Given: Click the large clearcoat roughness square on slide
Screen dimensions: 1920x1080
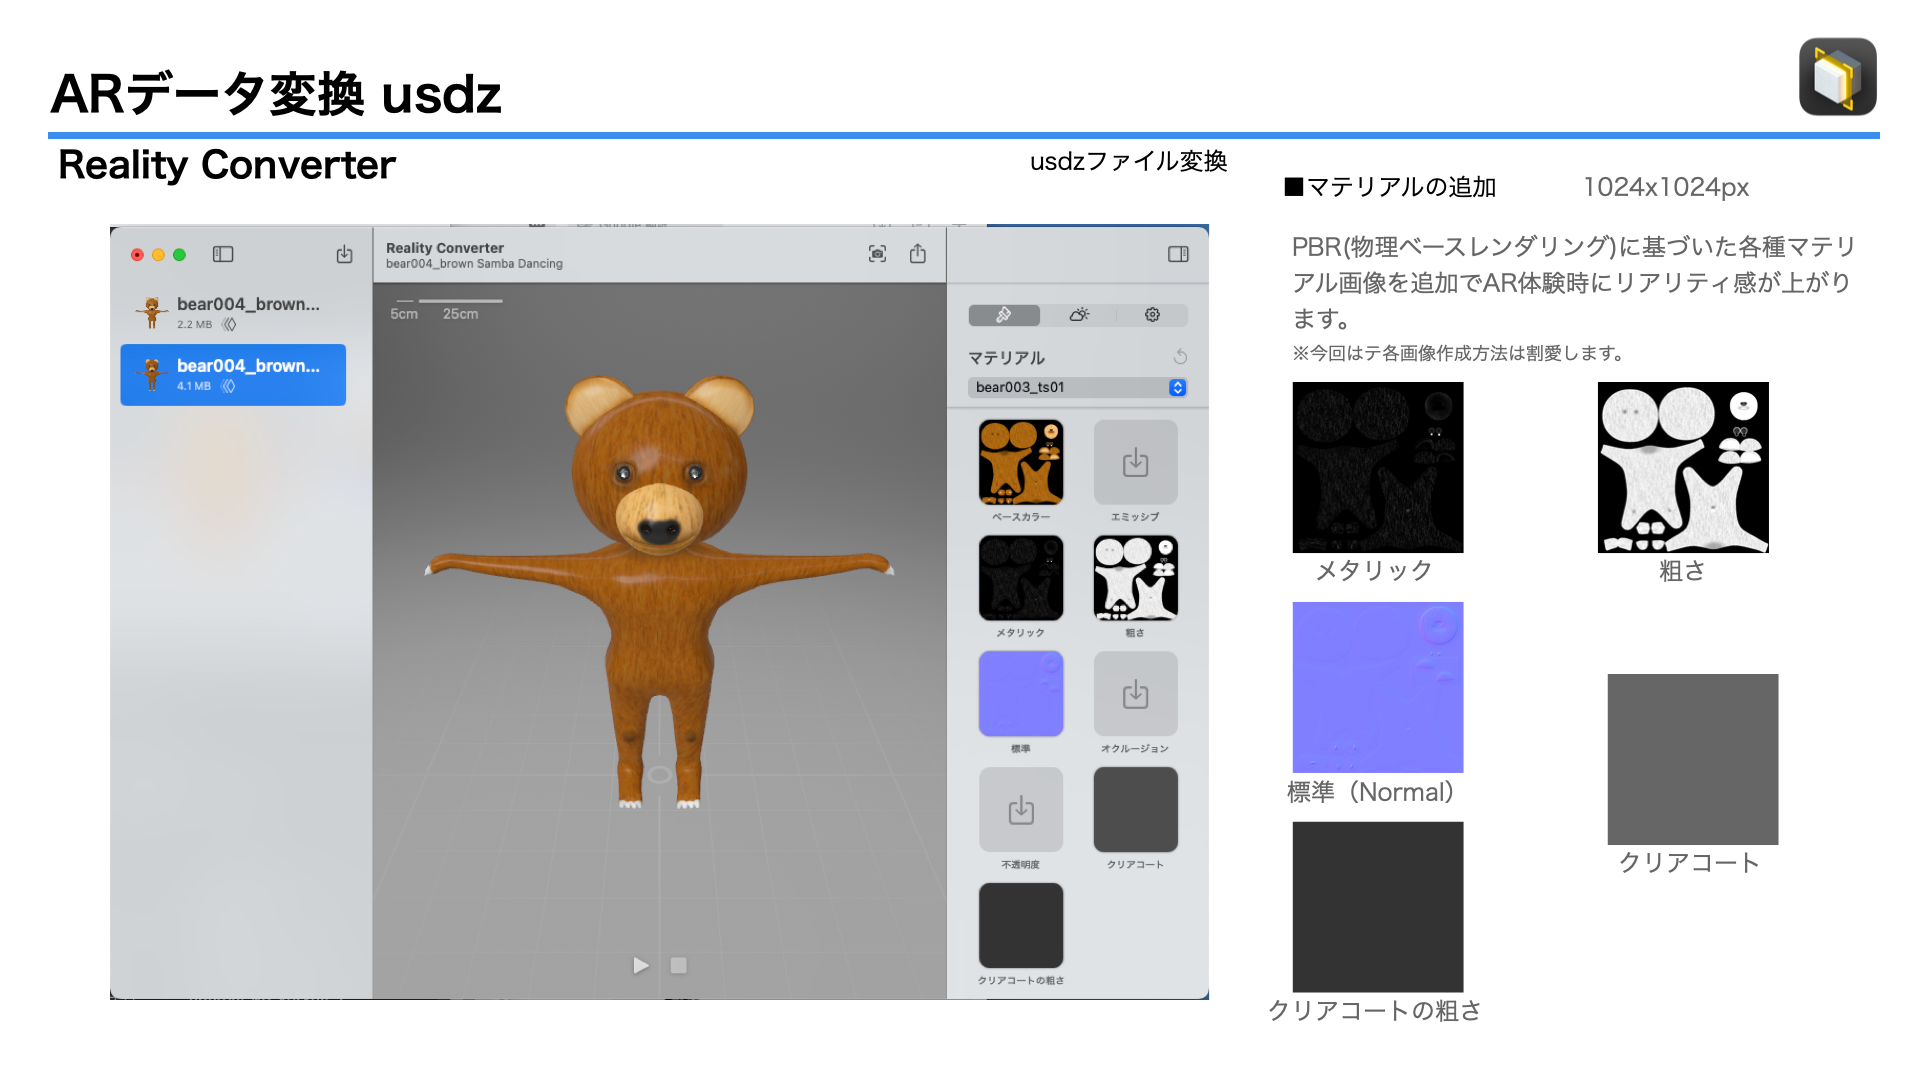Looking at the screenshot, I should [1378, 907].
